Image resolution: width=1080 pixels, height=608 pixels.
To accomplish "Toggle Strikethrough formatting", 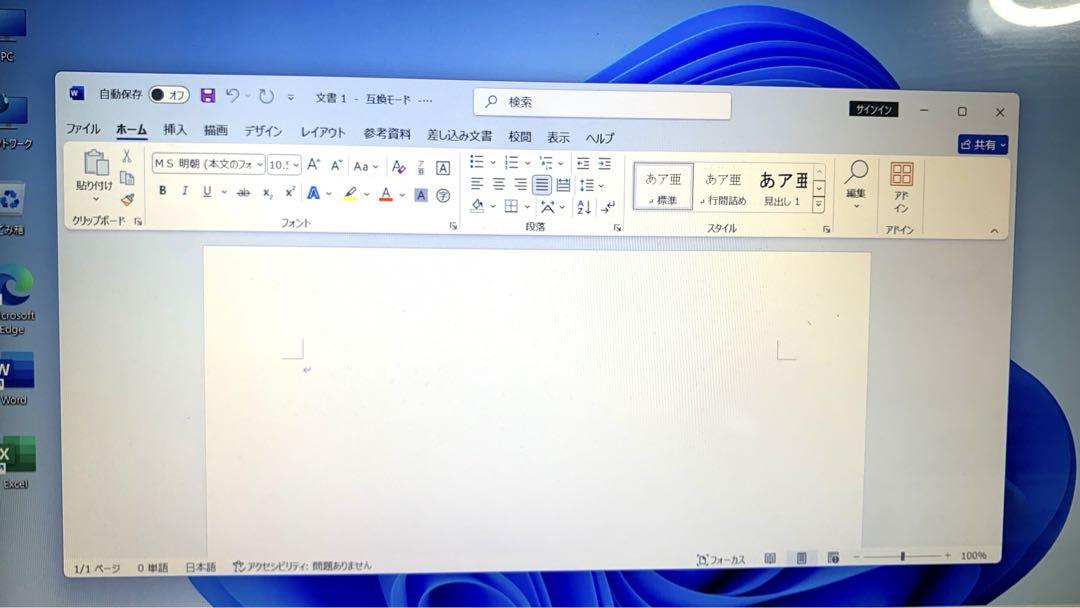I will coord(243,193).
